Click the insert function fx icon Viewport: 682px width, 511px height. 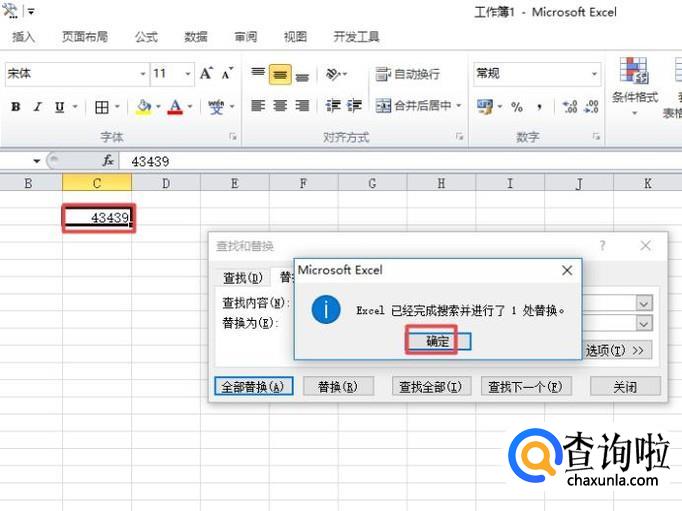tap(108, 161)
